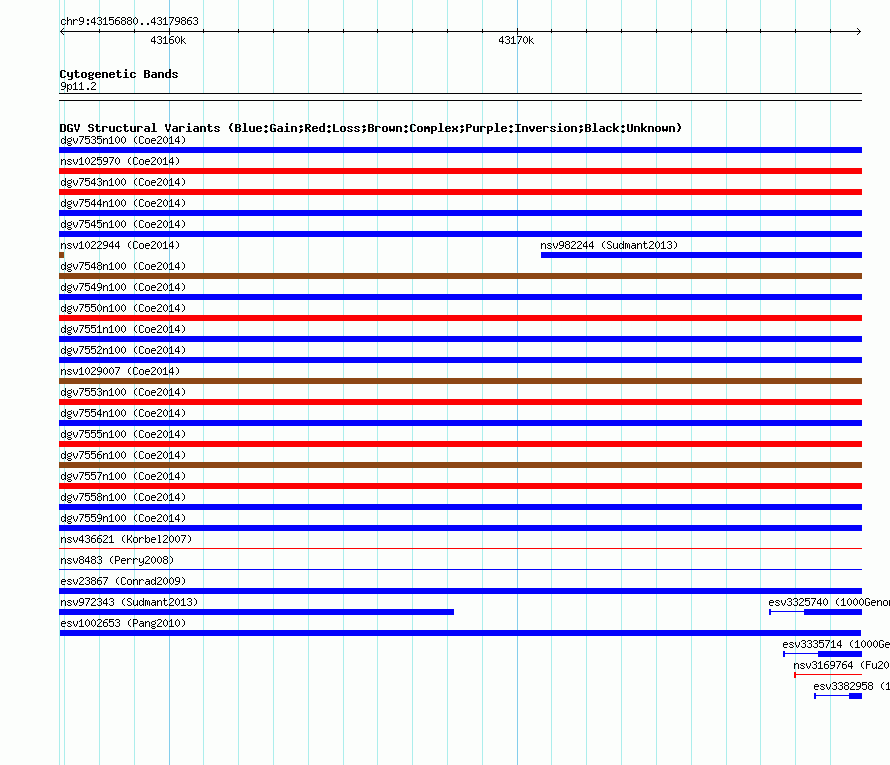Click the nsv1022944 (Coe2014) label

pyautogui.click(x=120, y=245)
